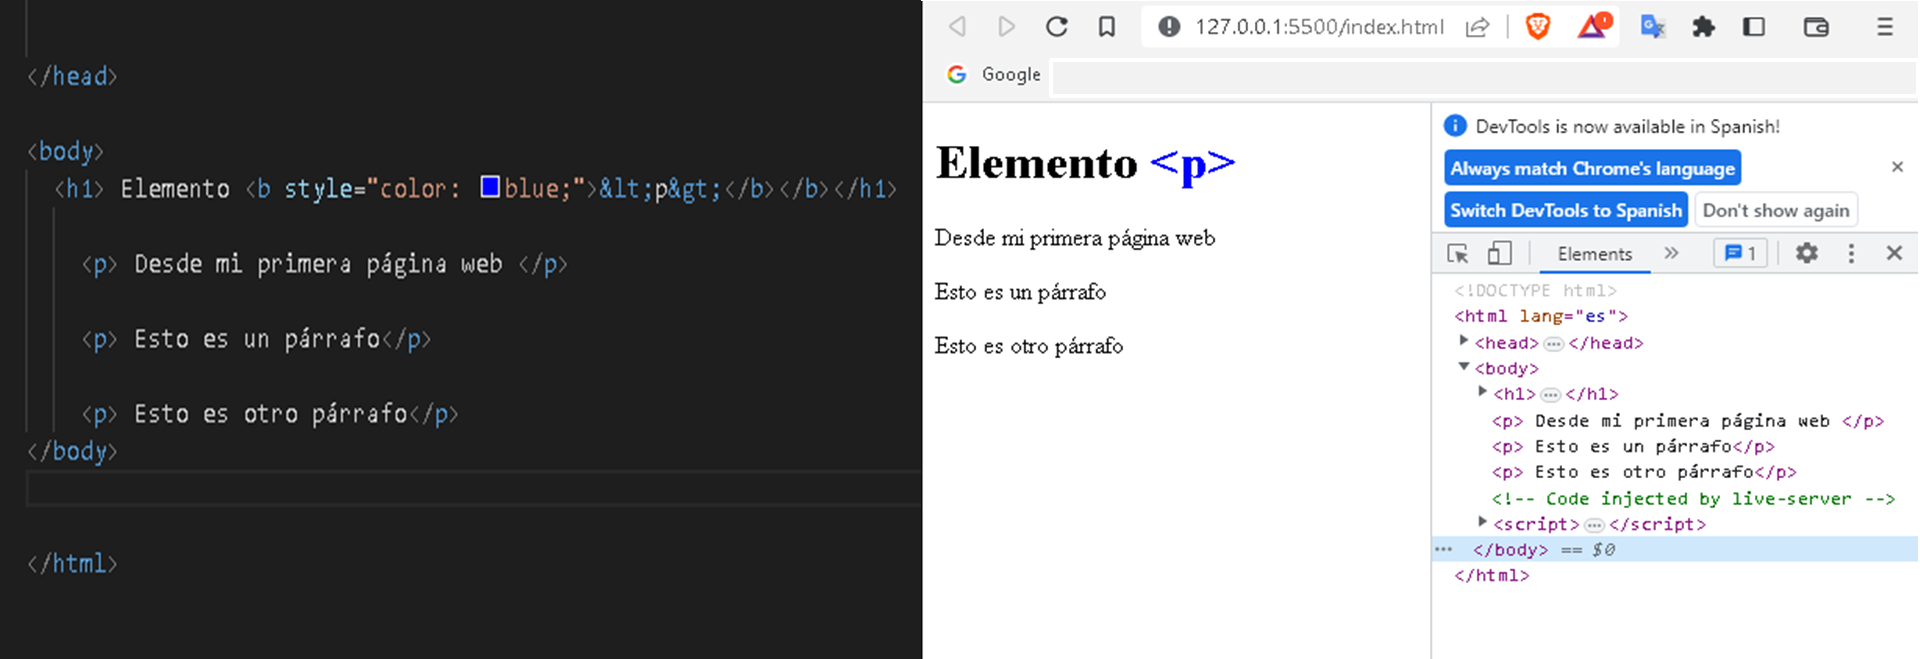Viewport: 1920px width, 659px height.
Task: Dismiss the DevTools language notification
Action: [x=1897, y=167]
